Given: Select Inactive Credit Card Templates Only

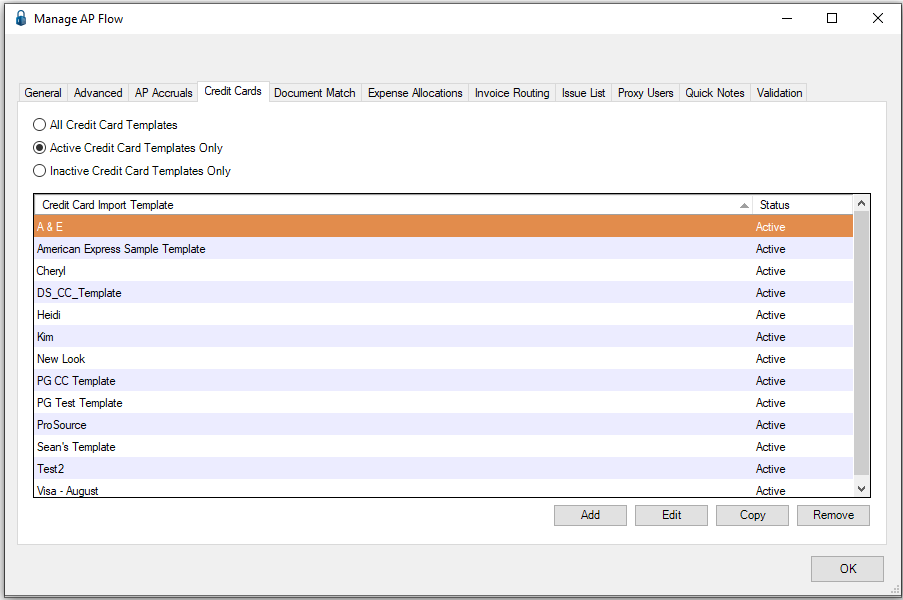Looking at the screenshot, I should (131, 171).
